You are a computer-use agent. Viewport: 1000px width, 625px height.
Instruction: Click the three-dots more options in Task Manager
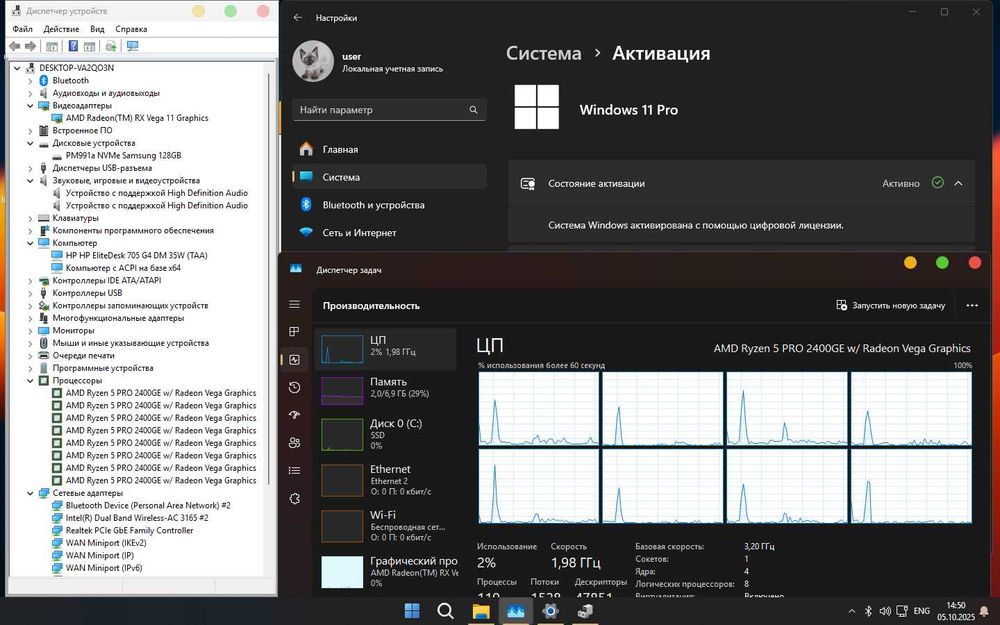tap(972, 305)
